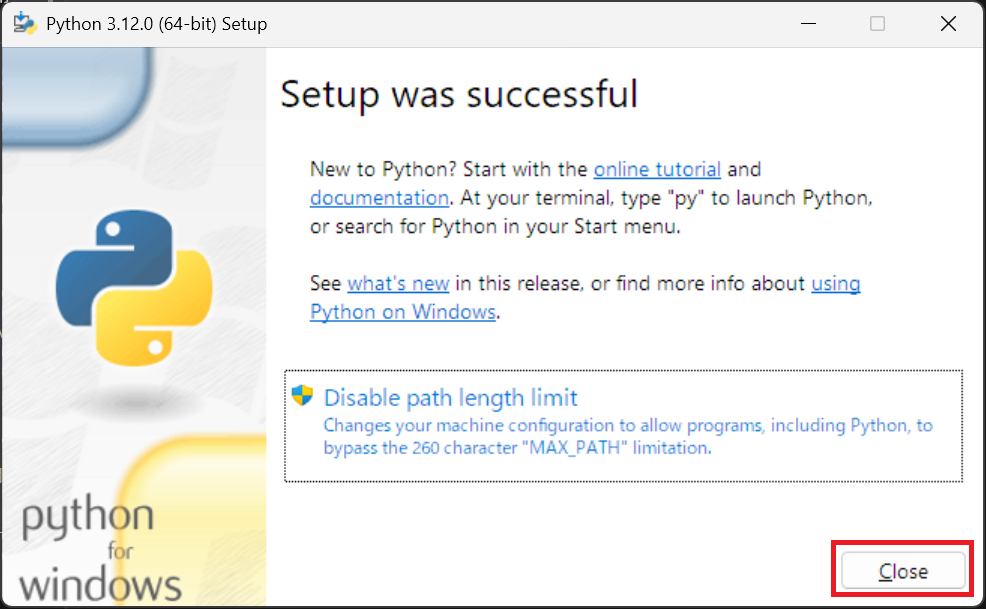Open "using Python on Windows" link
986x609 pixels.
(x=585, y=298)
